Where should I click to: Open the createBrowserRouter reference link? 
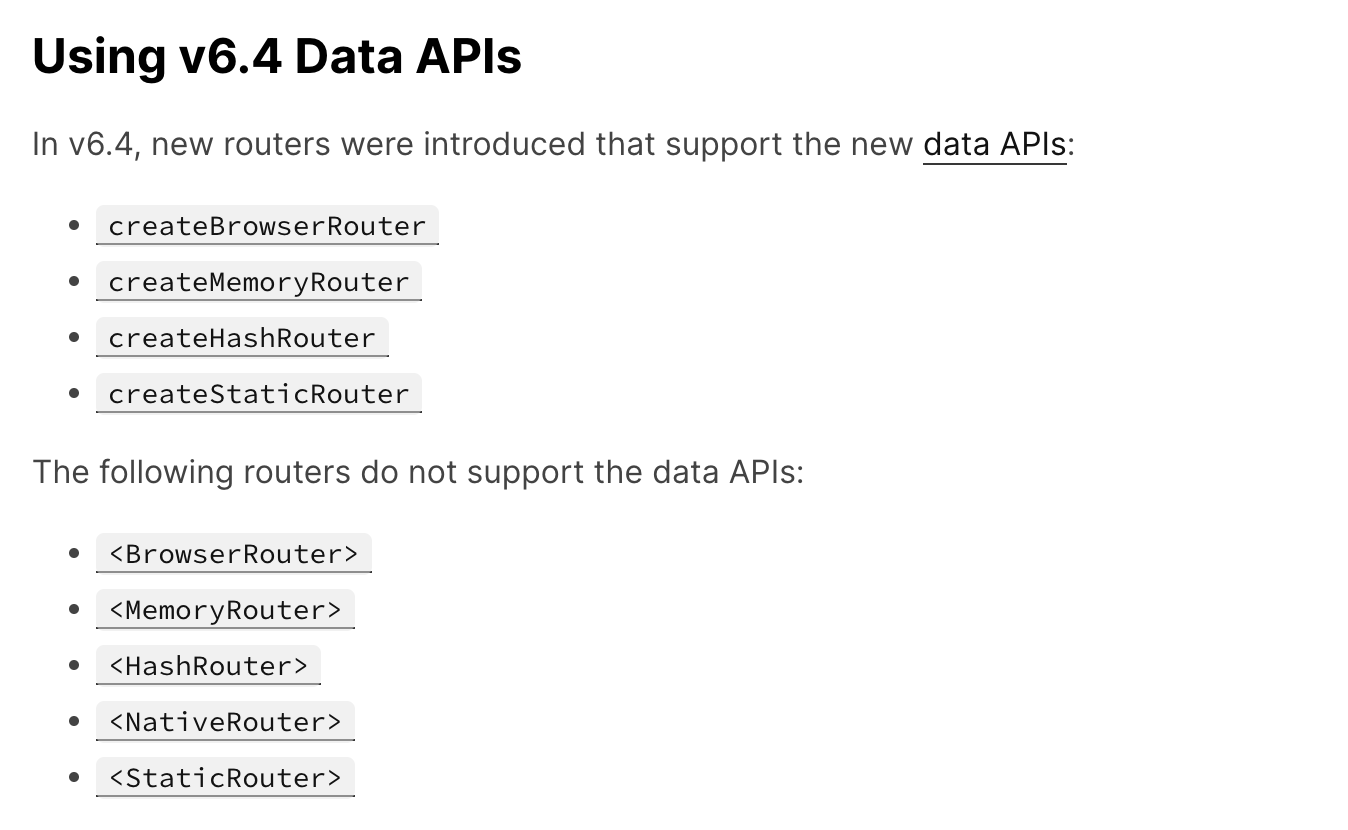pyautogui.click(x=267, y=226)
